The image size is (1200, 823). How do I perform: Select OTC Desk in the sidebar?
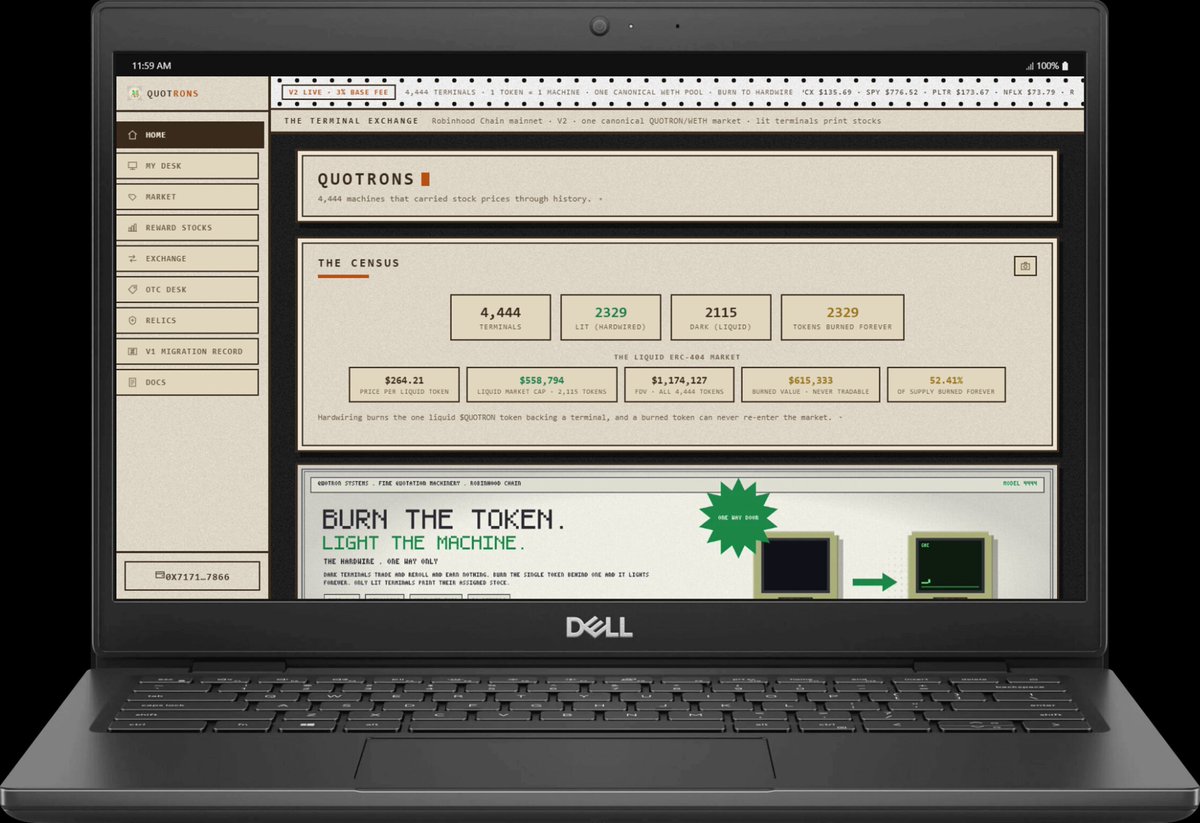pos(187,290)
